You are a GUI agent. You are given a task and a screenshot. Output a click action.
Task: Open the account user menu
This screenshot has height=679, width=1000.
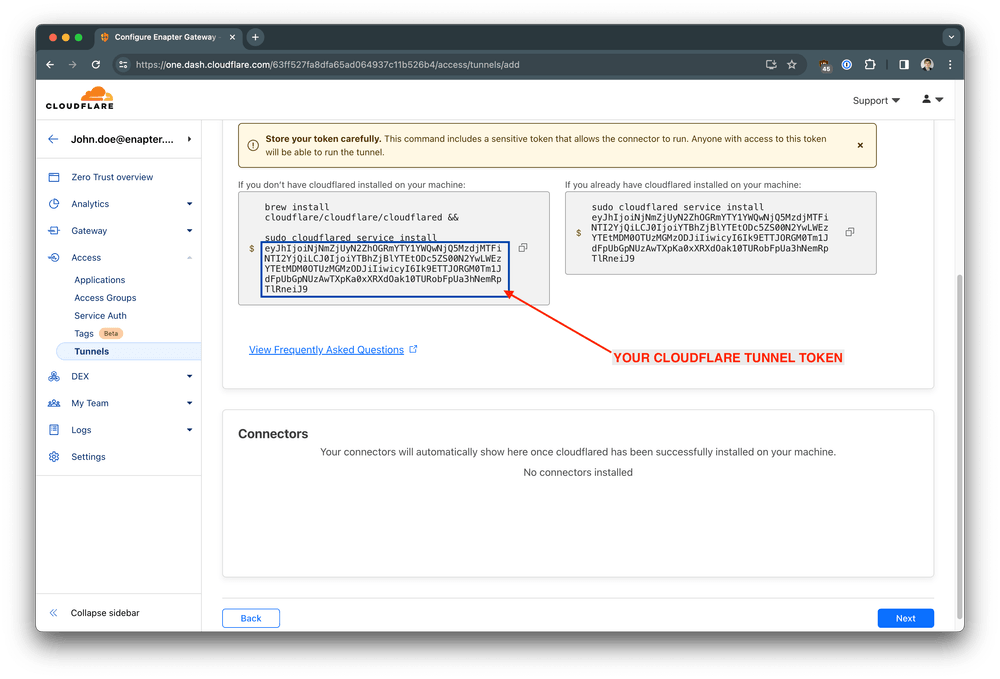tap(931, 99)
